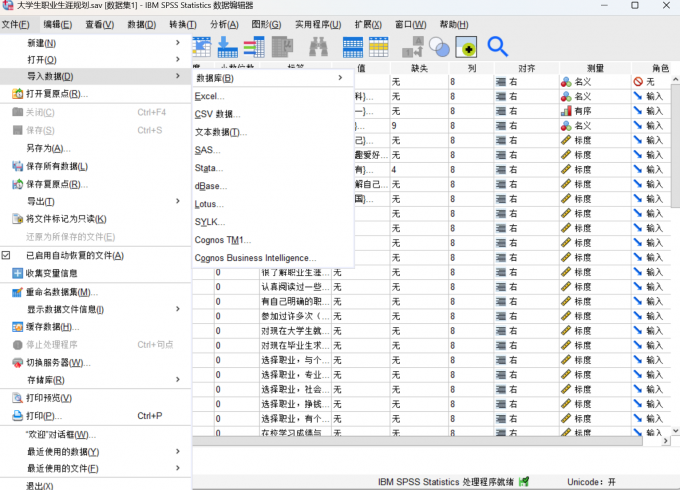Expand the 存储库(R) submenu arrow
This screenshot has width=680, height=490.
[178, 379]
